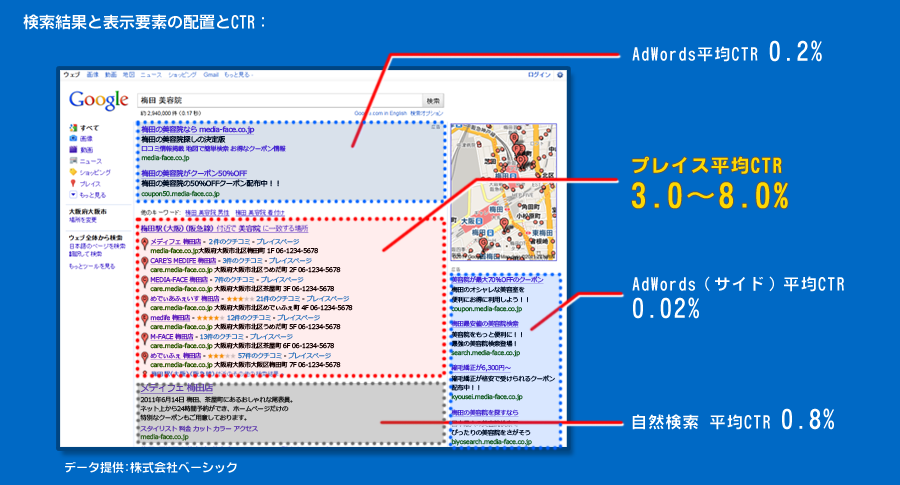Open the M-FACE 梅田店 place listing
The width and height of the screenshot is (900, 485).
point(172,336)
